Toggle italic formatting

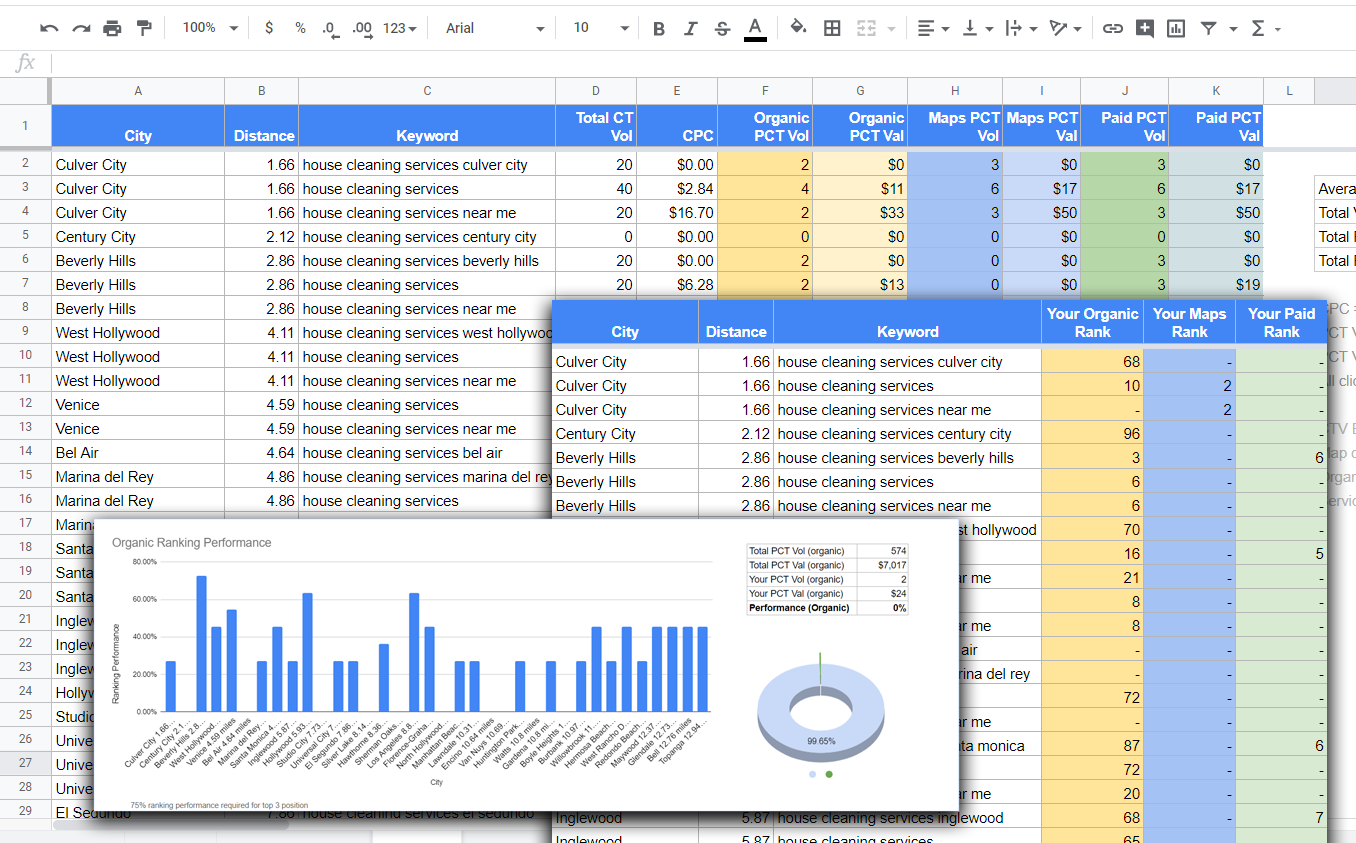pos(690,28)
